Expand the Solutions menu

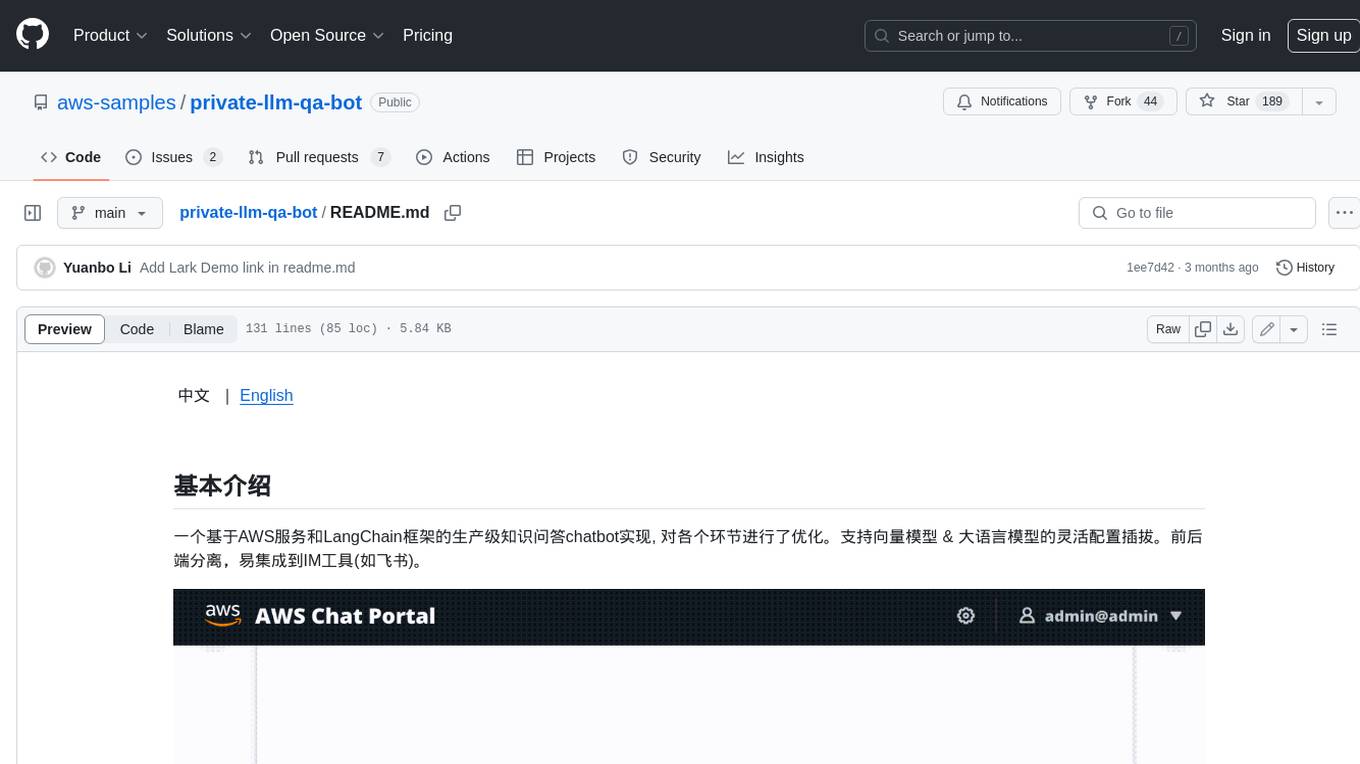[209, 35]
